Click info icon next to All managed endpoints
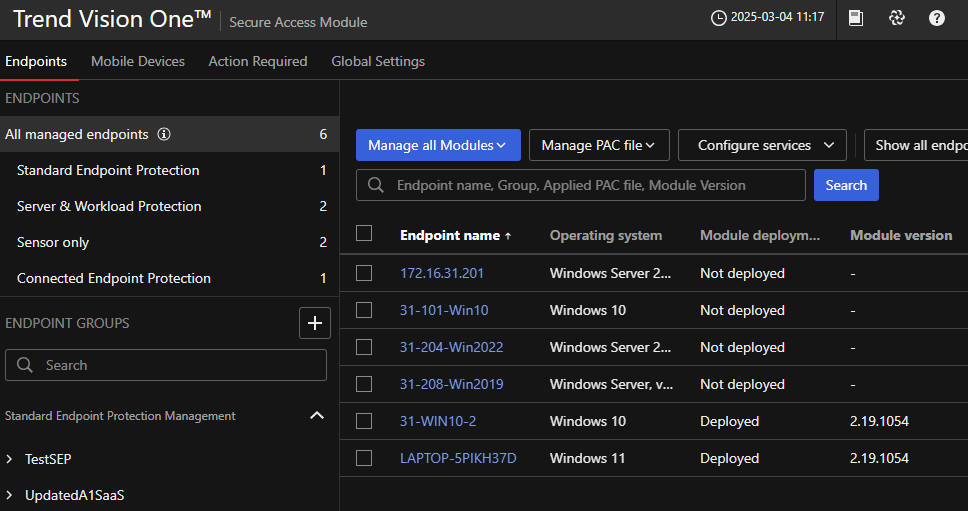 164,134
